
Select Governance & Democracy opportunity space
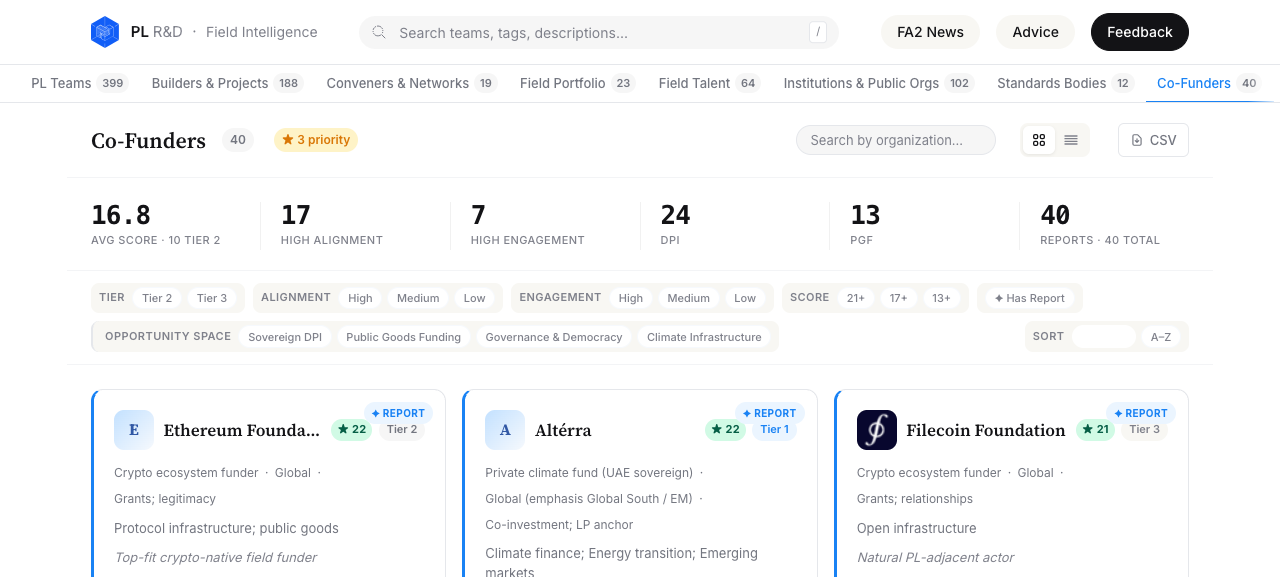click(554, 337)
